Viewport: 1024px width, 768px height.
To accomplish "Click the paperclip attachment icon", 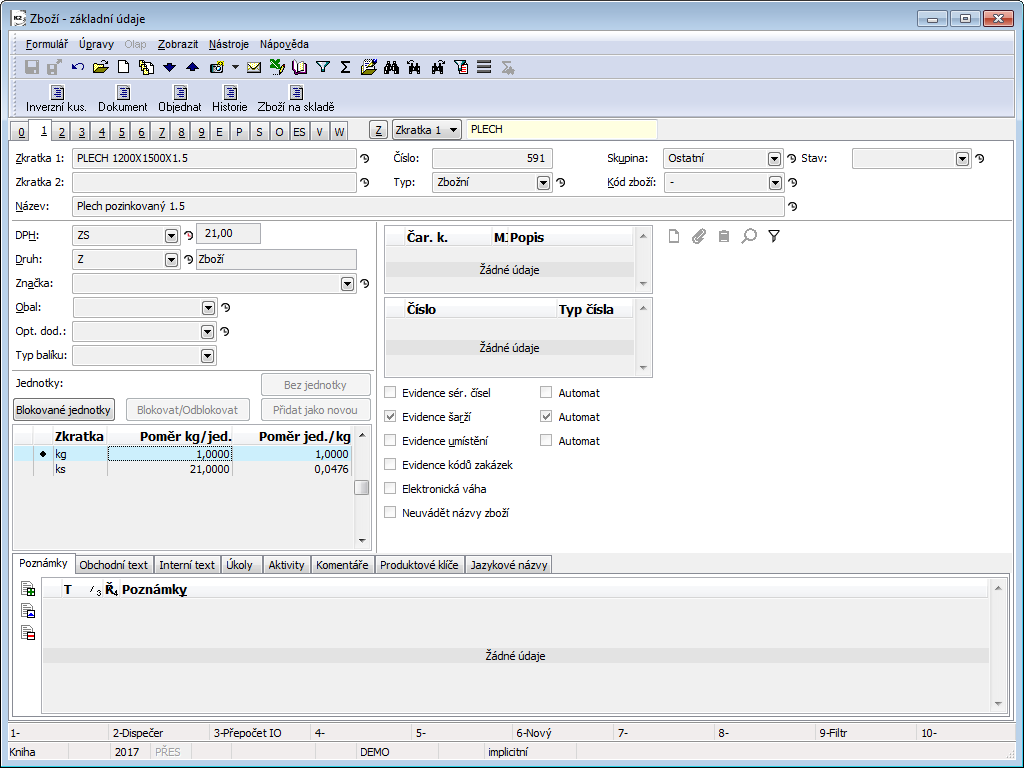I will click(x=699, y=236).
